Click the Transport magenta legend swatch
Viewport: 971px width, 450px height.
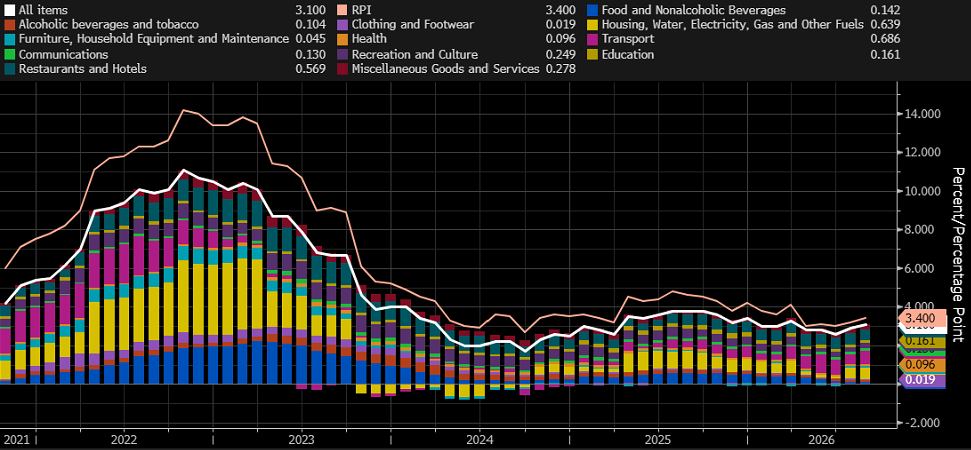pyautogui.click(x=592, y=40)
